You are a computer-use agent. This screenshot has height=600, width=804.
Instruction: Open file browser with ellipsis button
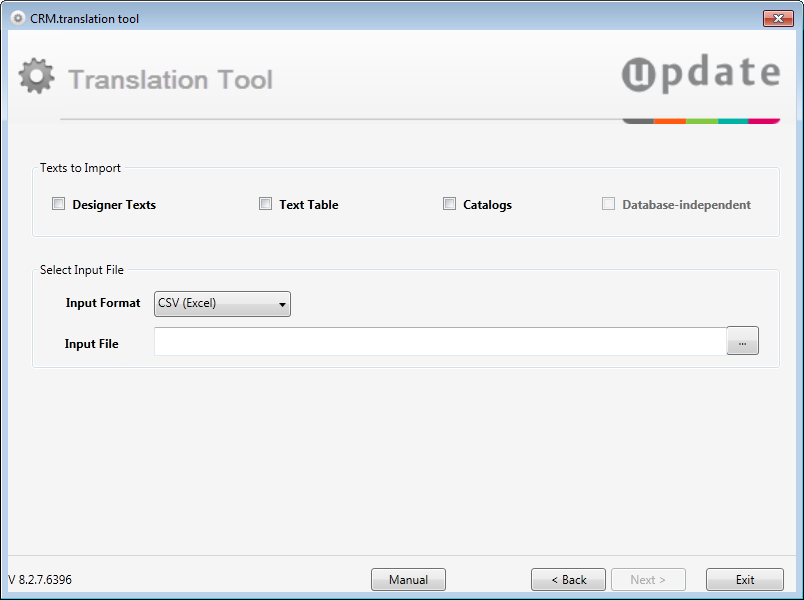click(x=742, y=341)
